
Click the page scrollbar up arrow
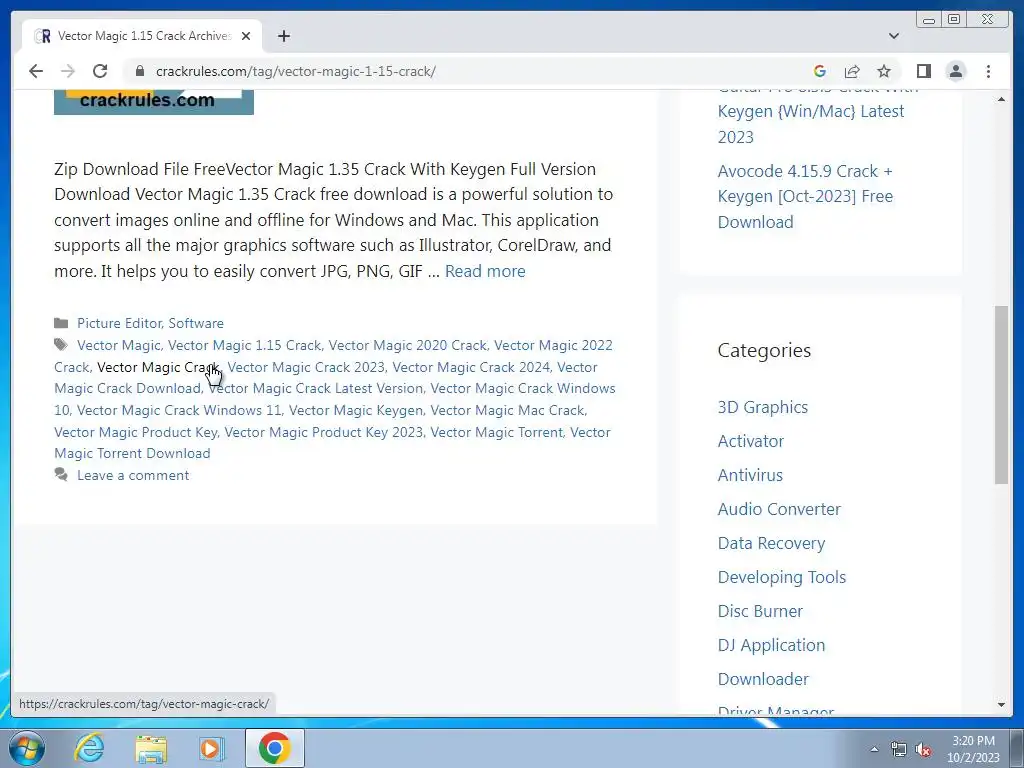coord(1001,99)
